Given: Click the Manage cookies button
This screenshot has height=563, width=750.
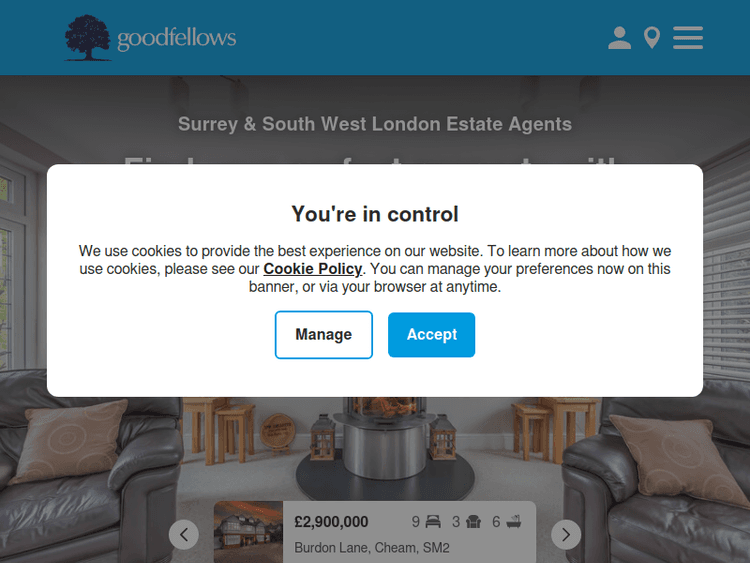Looking at the screenshot, I should pyautogui.click(x=324, y=334).
